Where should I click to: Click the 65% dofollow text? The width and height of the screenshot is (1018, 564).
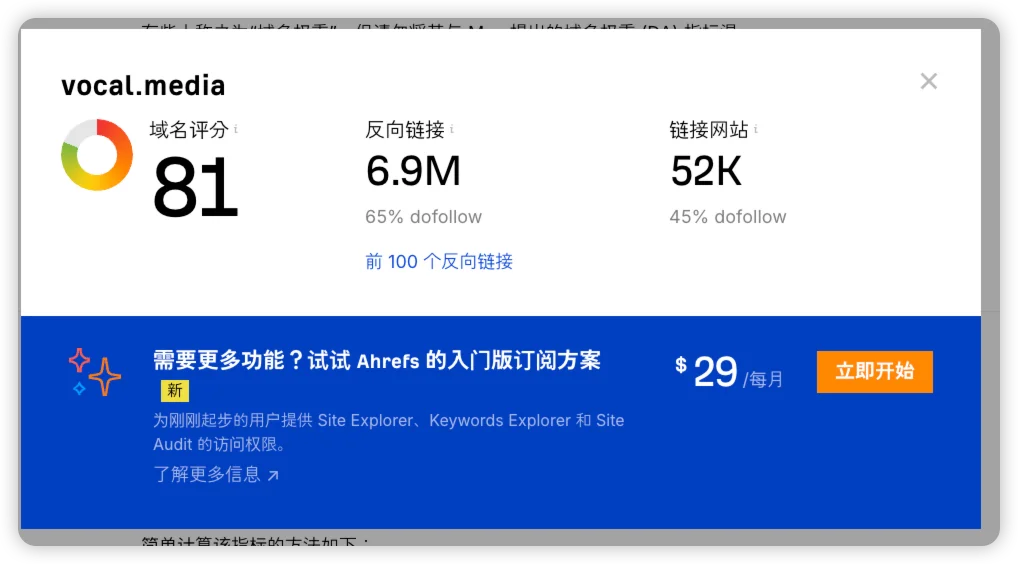423,217
